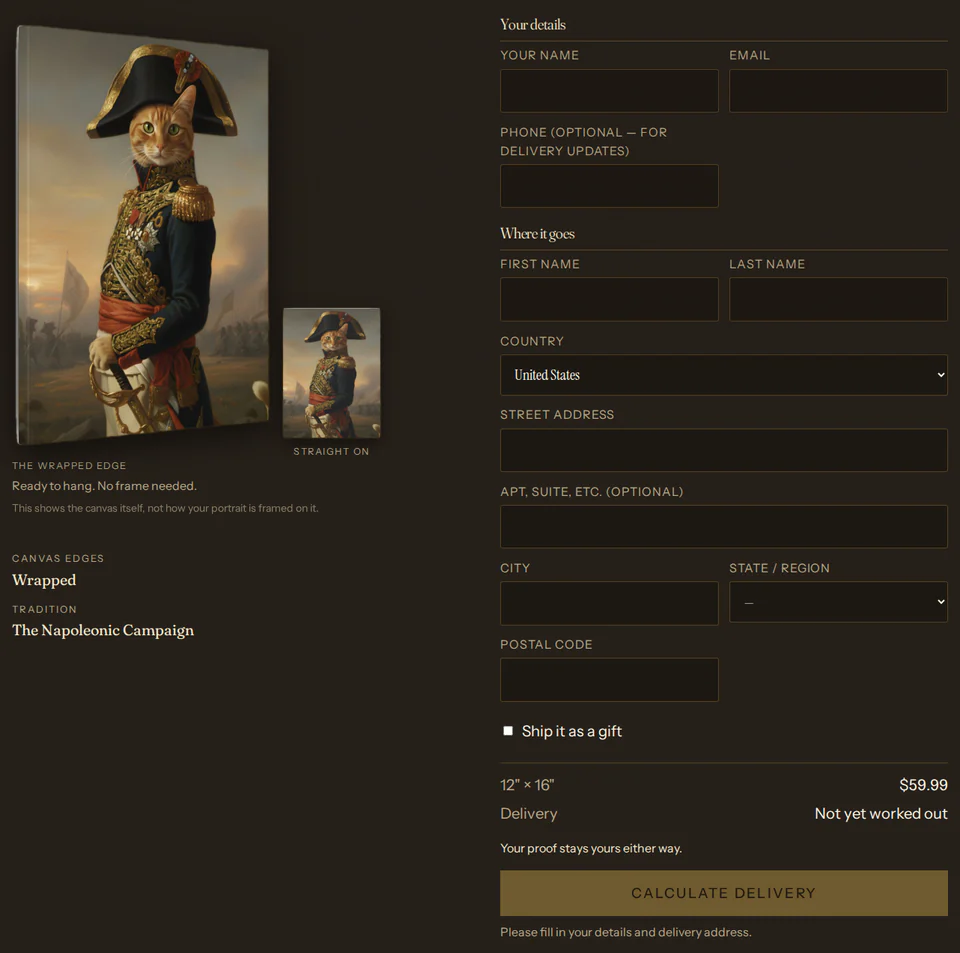Click the Street Address input field
960x953 pixels.
[x=724, y=450]
